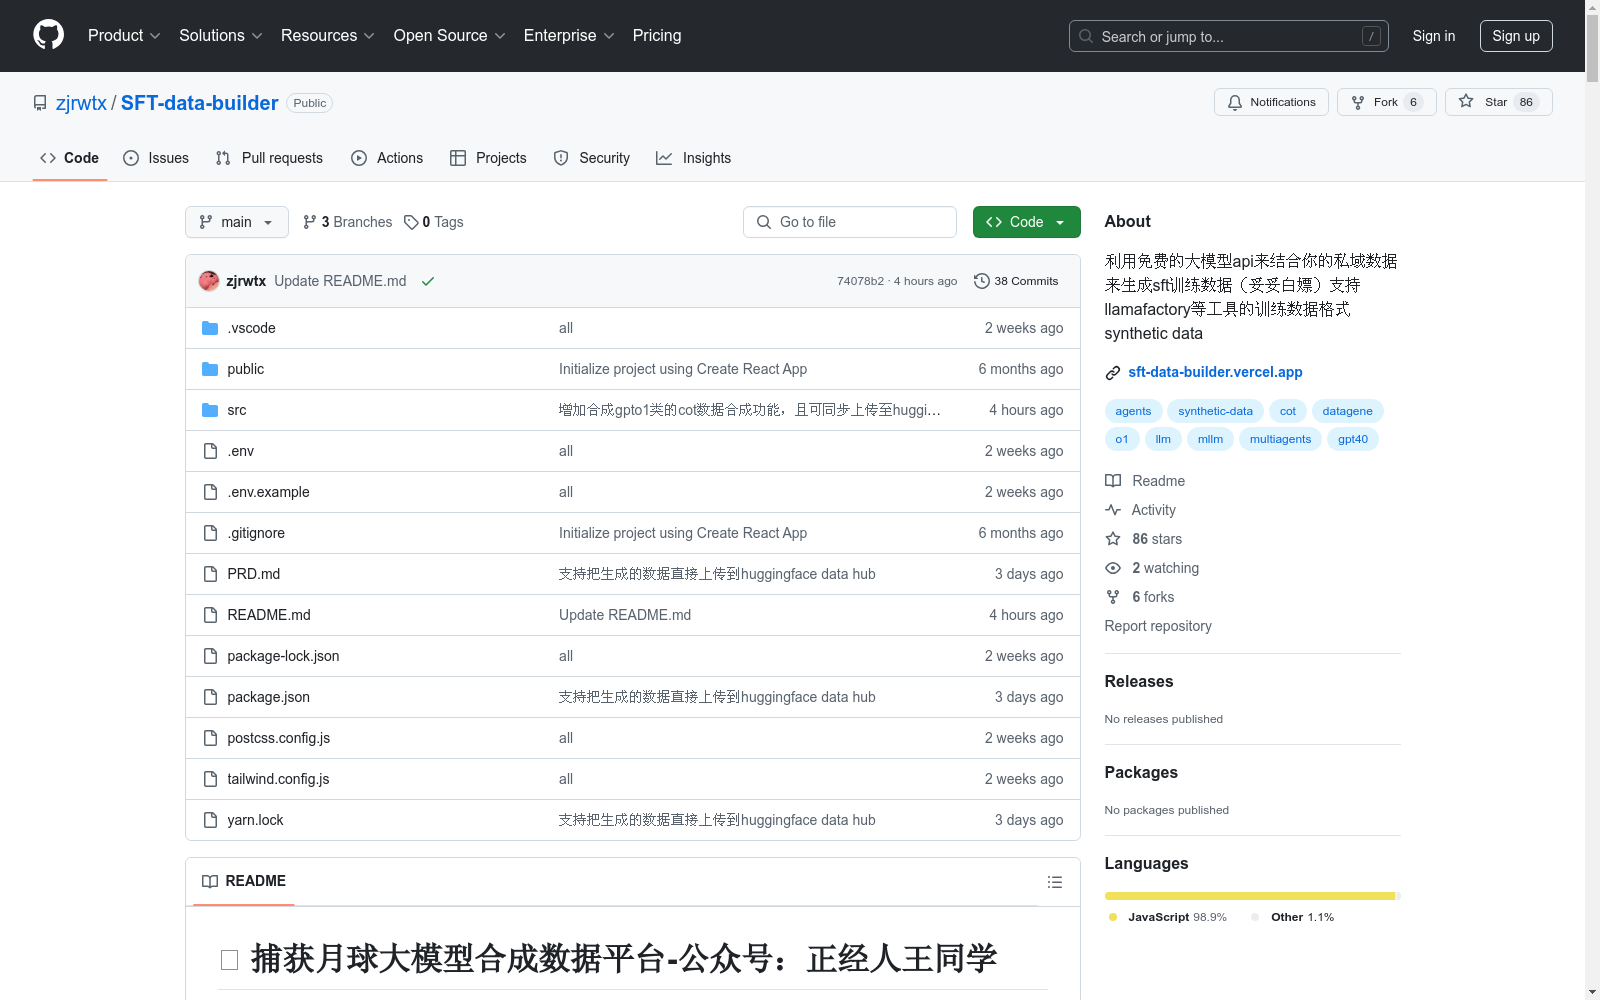This screenshot has height=1000, width=1600.
Task: Select the Code tab
Action: [70, 158]
